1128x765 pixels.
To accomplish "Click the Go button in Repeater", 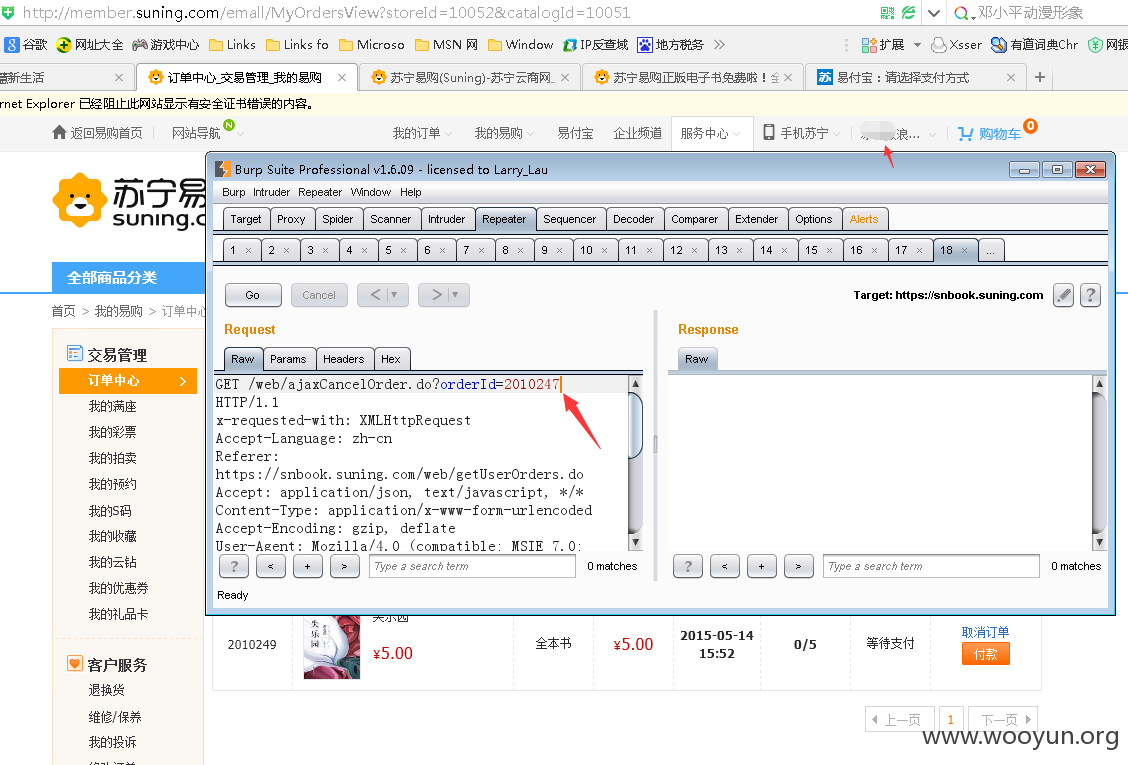I will click(252, 295).
